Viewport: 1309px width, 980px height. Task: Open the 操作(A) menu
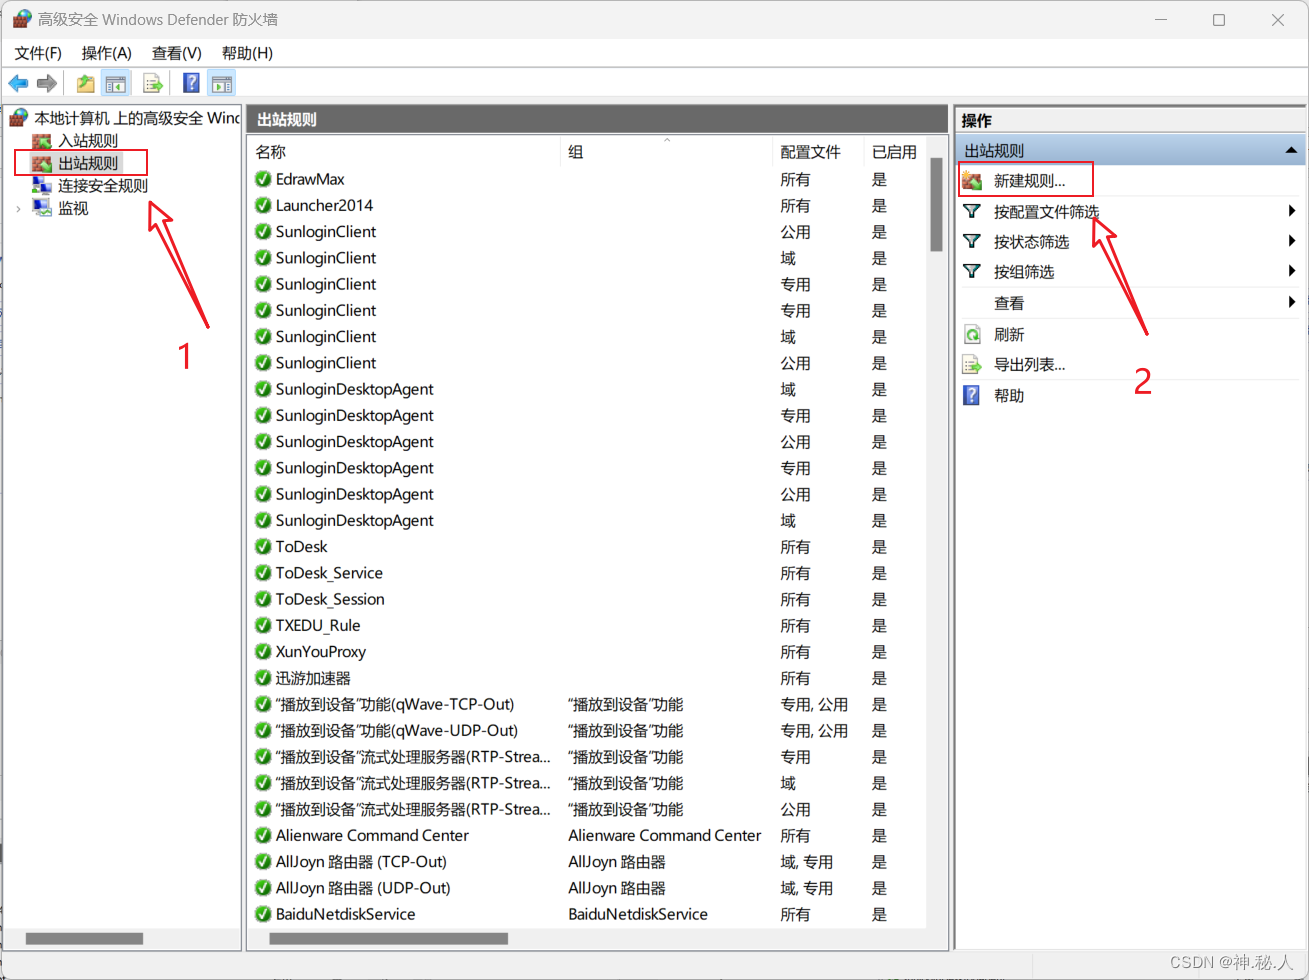coord(106,53)
